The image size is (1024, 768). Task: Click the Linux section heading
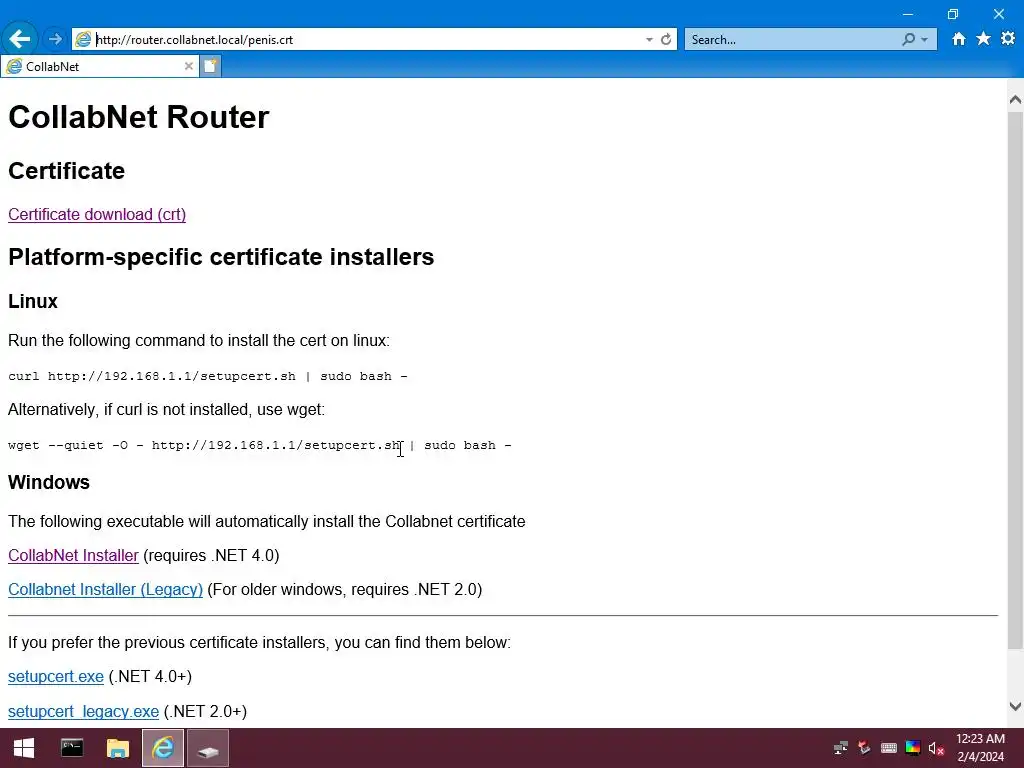coord(33,301)
